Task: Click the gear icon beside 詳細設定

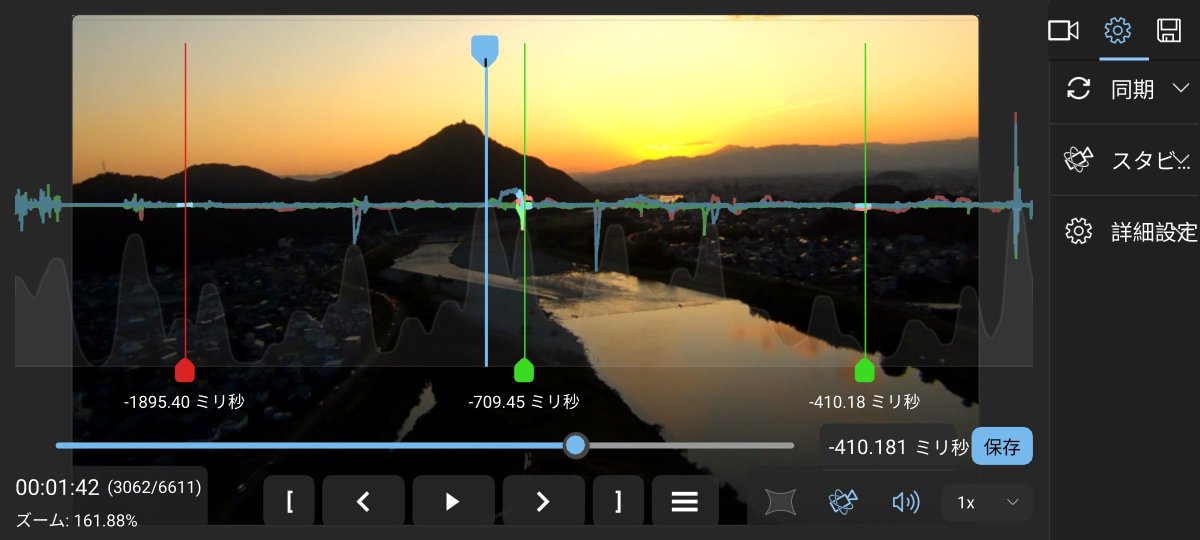Action: coord(1078,232)
